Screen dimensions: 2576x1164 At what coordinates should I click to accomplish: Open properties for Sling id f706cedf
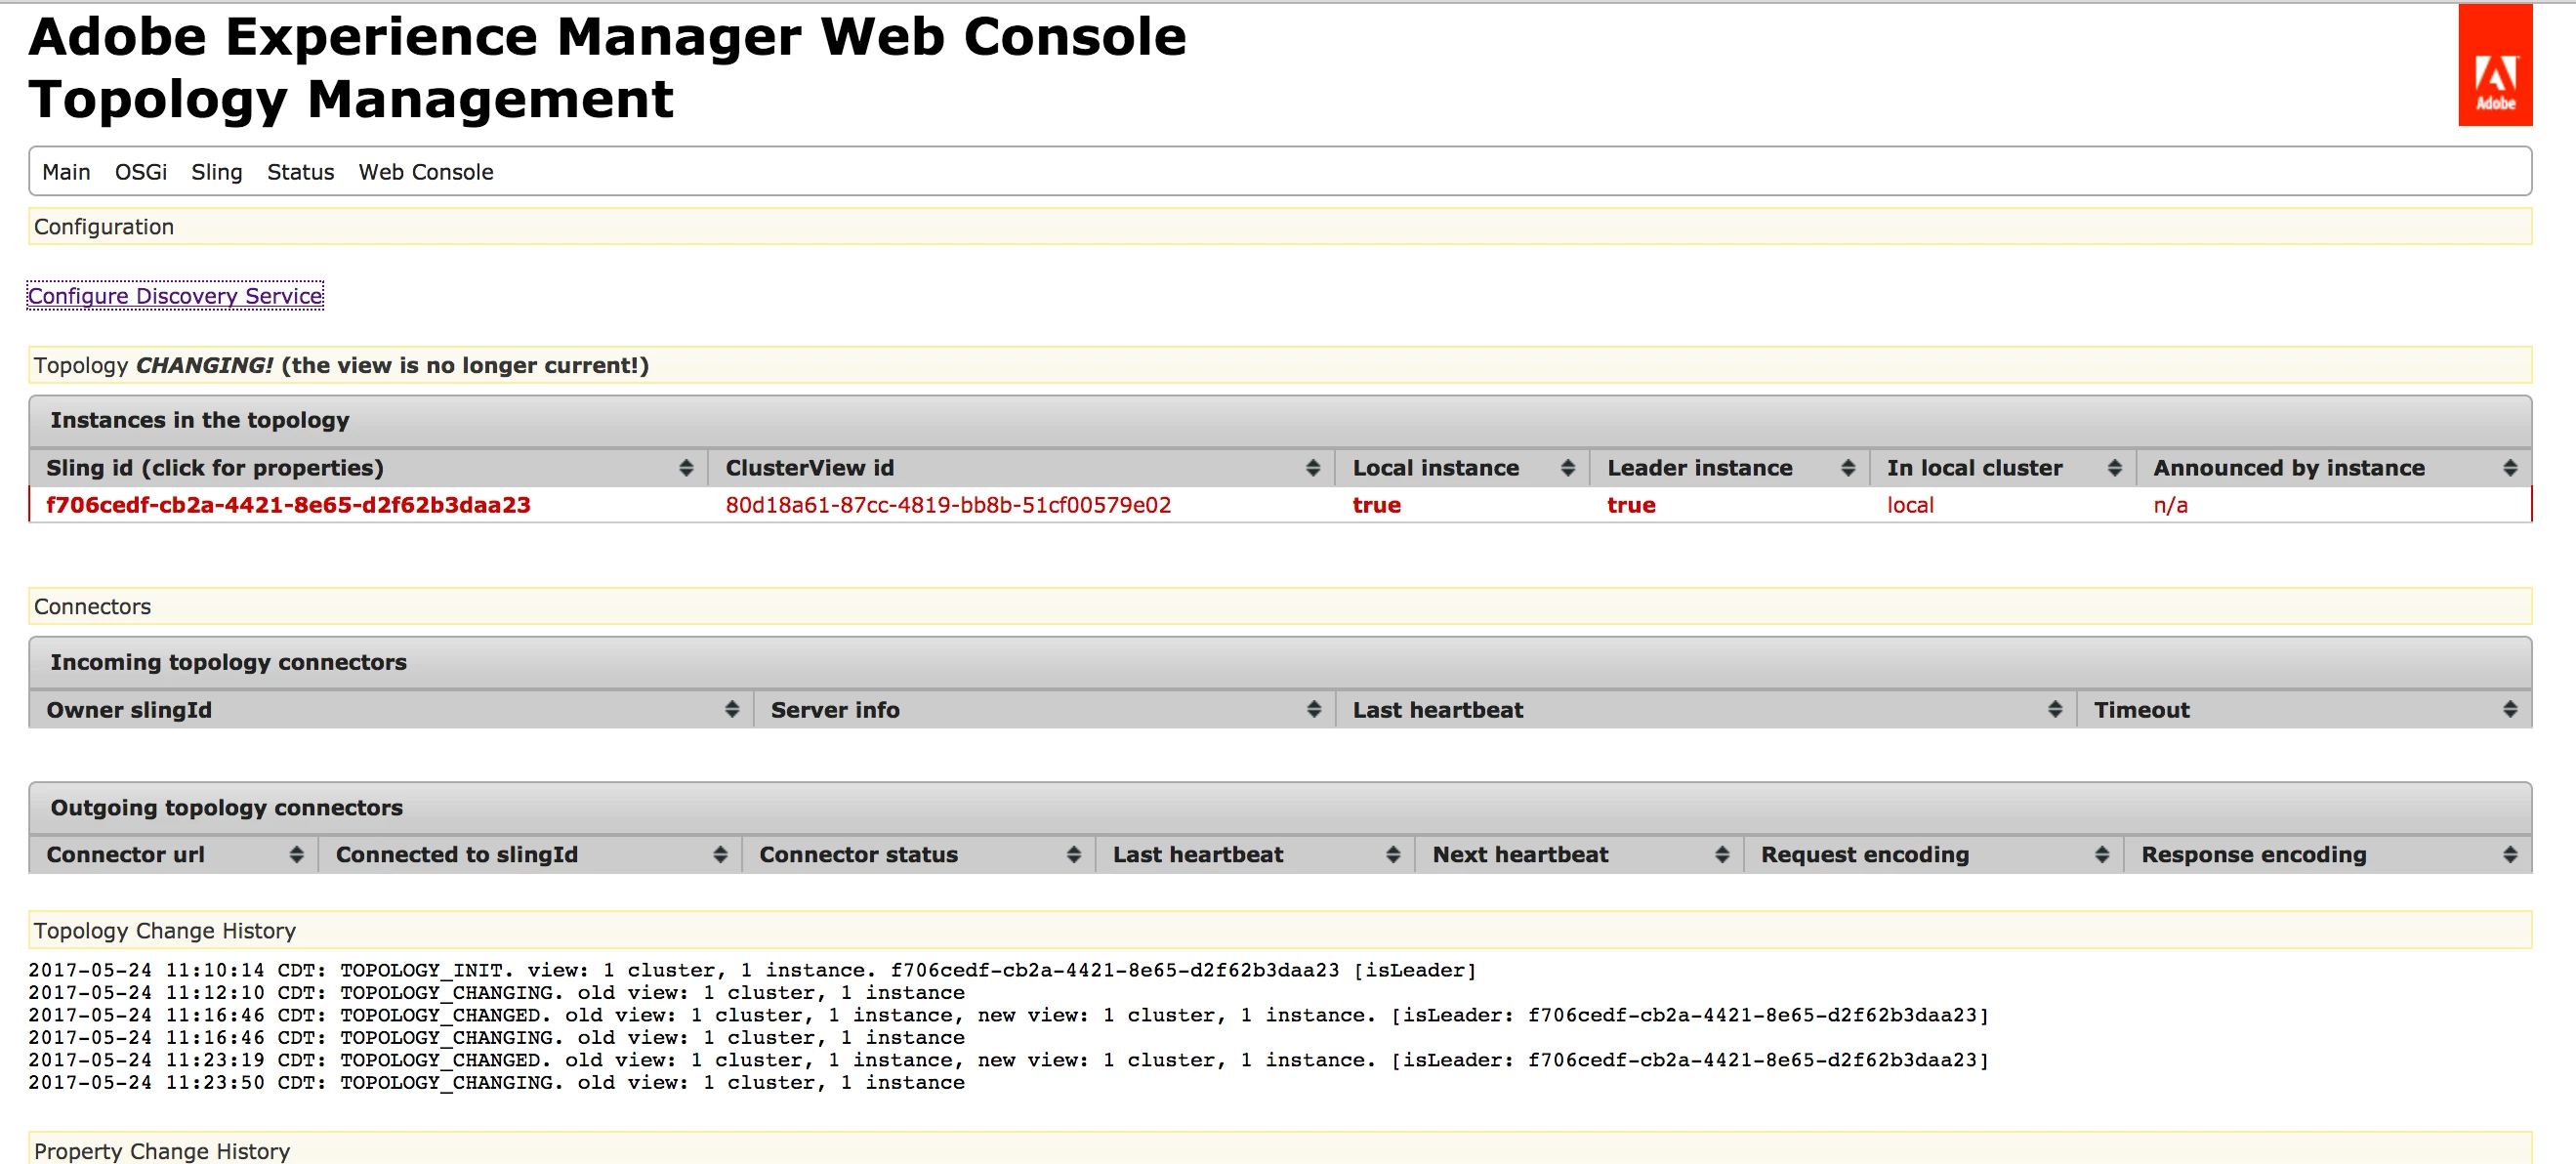pos(288,505)
